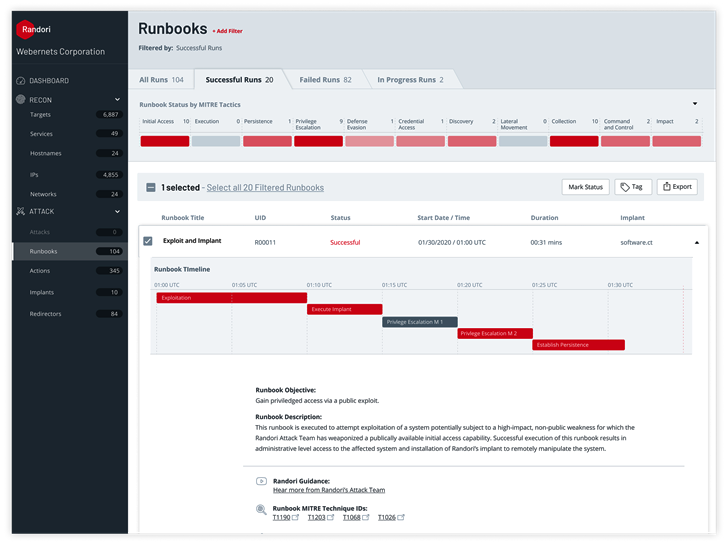Collapse the Attack sidebar section

(x=117, y=211)
